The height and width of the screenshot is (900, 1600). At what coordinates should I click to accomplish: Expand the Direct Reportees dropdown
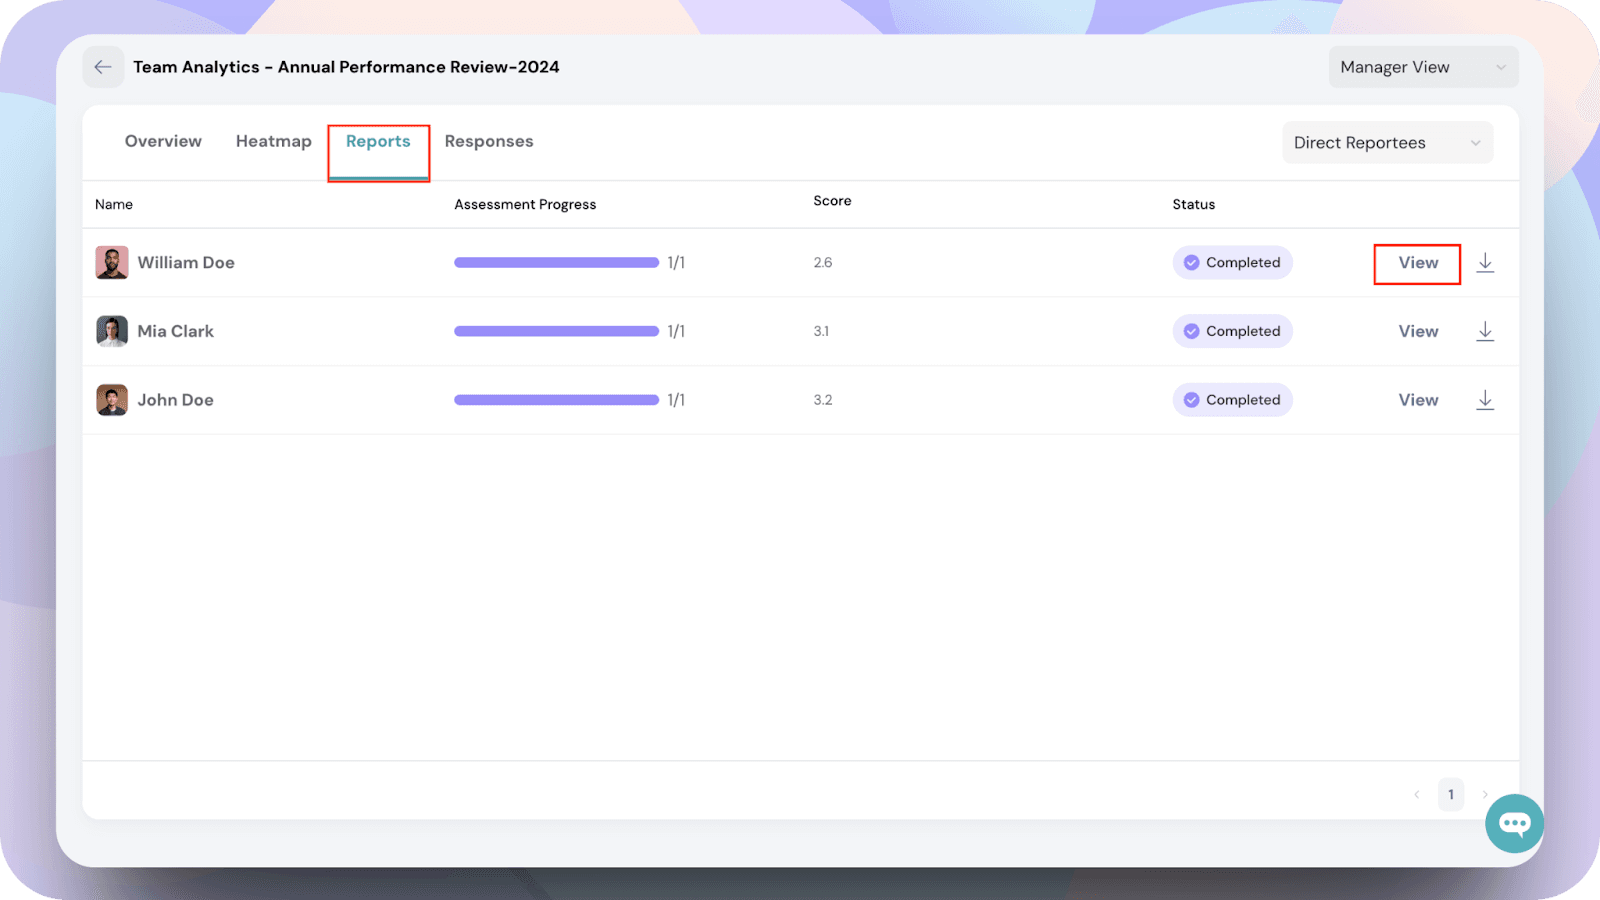[1387, 143]
